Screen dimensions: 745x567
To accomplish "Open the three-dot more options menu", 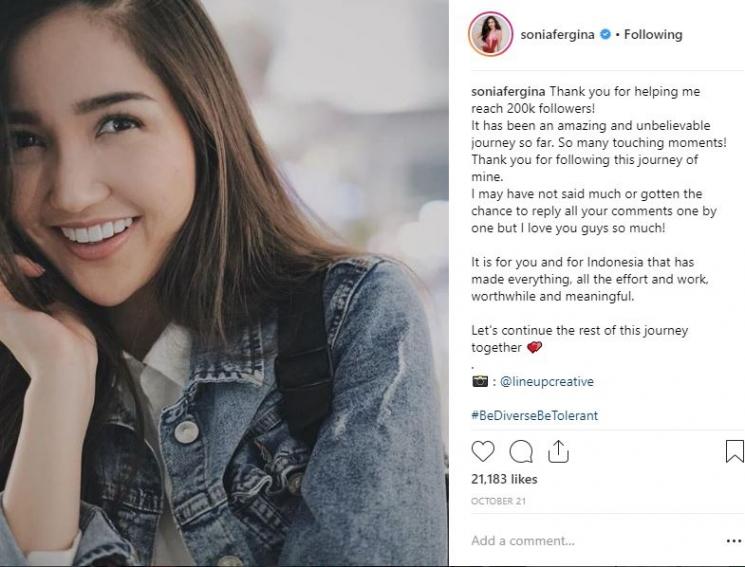I will [734, 540].
